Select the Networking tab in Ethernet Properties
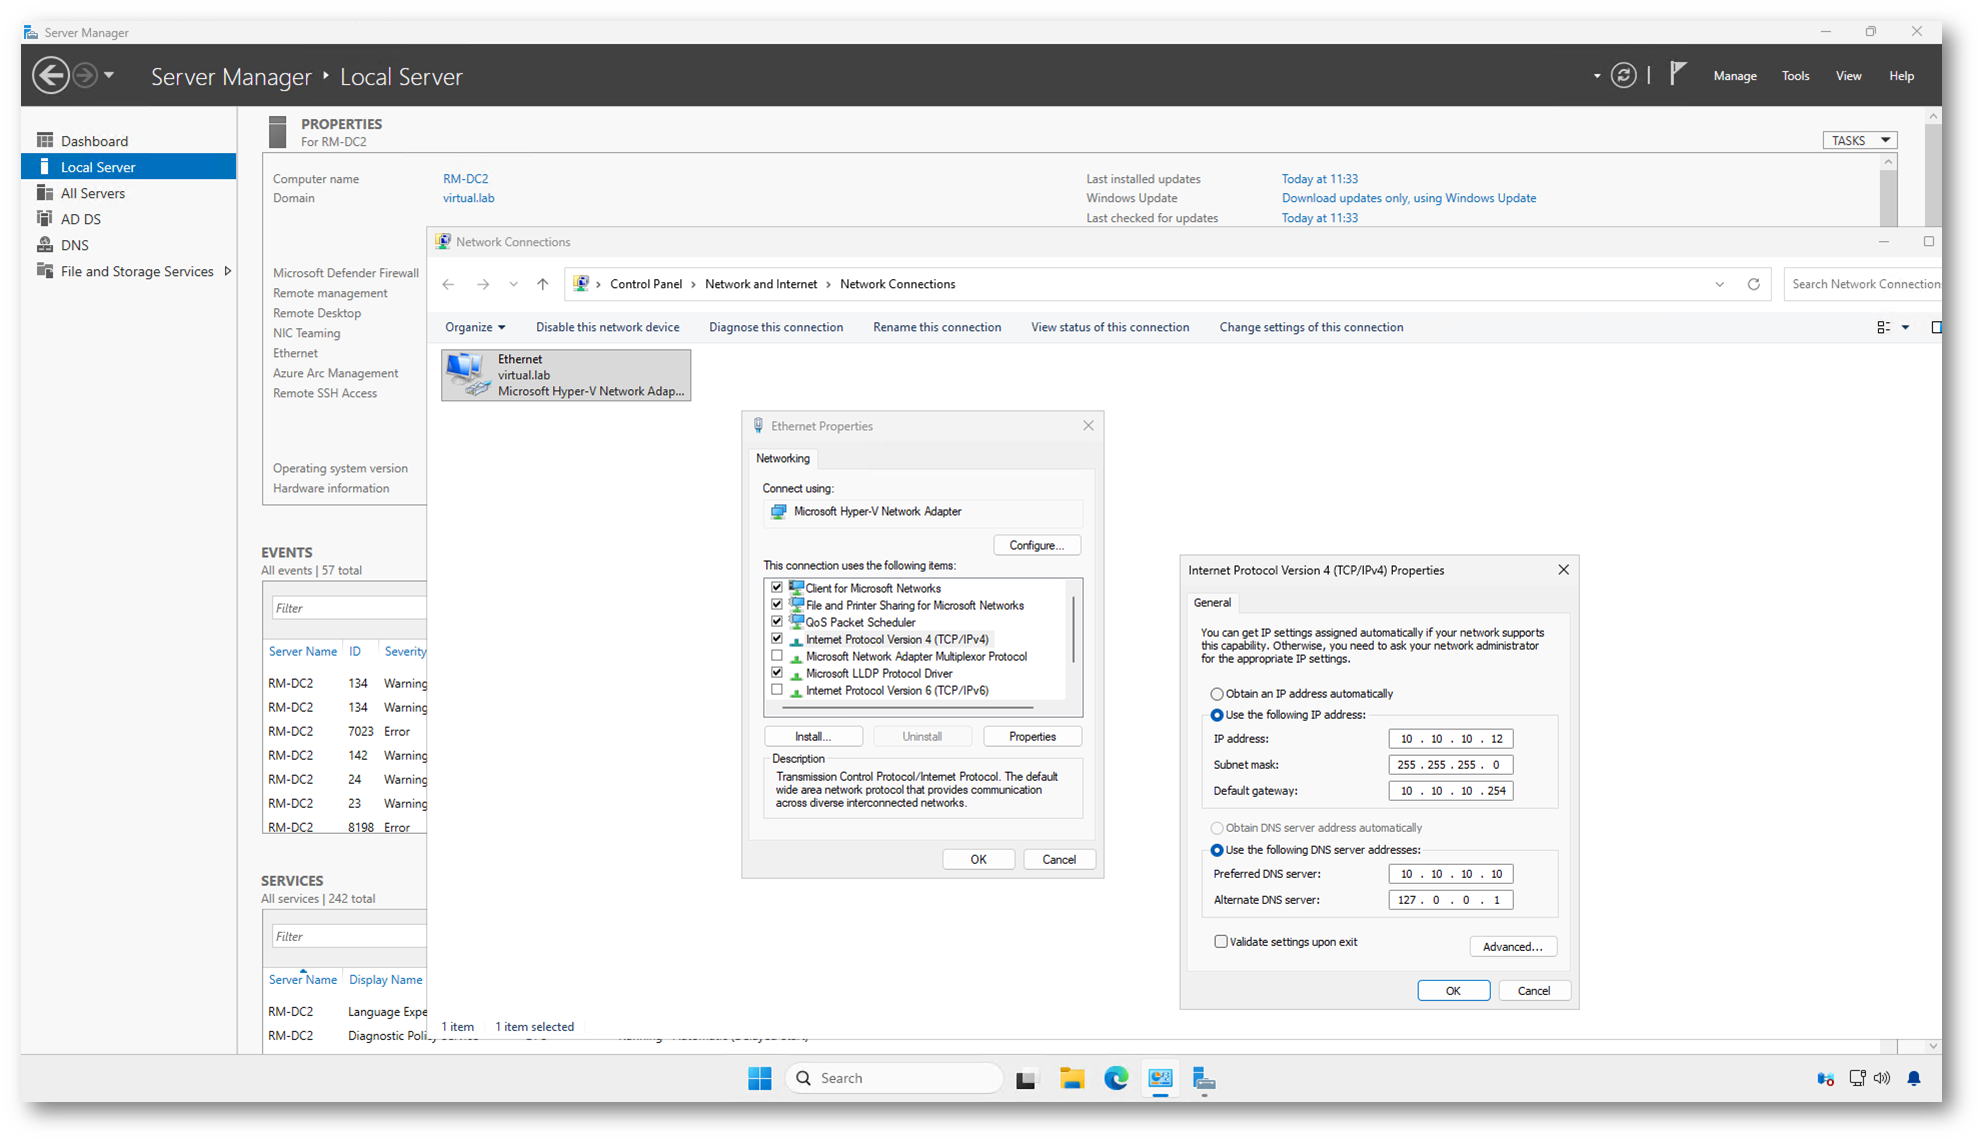Viewport: 1984px width, 1144px height. point(783,458)
